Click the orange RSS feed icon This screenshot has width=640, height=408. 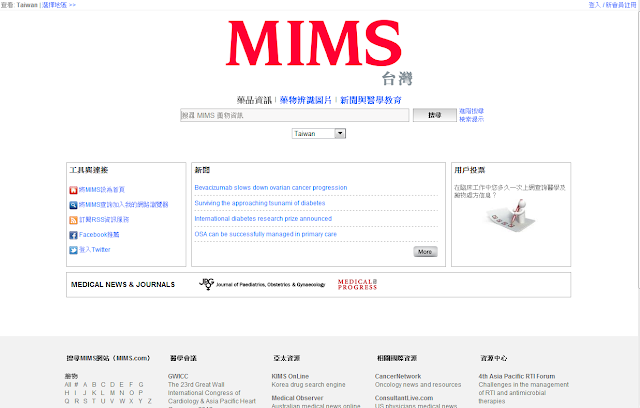pos(73,220)
